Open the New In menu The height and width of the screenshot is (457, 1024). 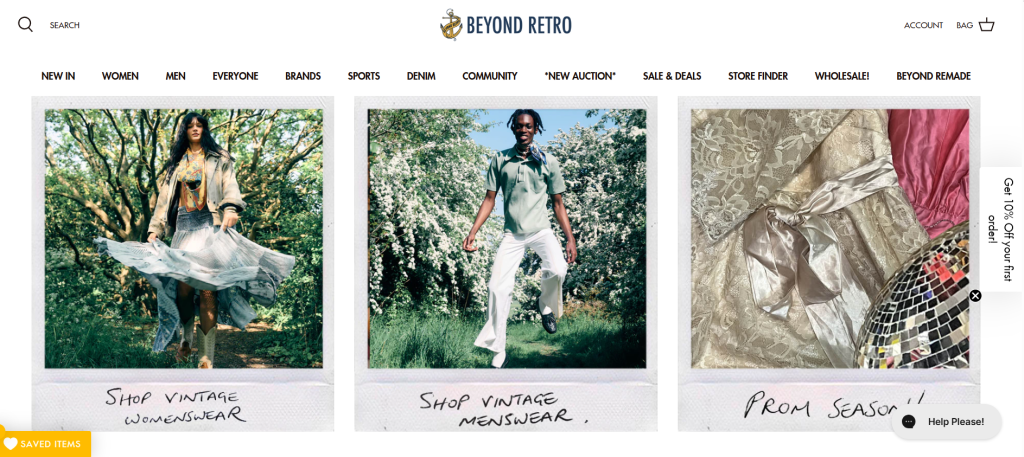[x=58, y=76]
